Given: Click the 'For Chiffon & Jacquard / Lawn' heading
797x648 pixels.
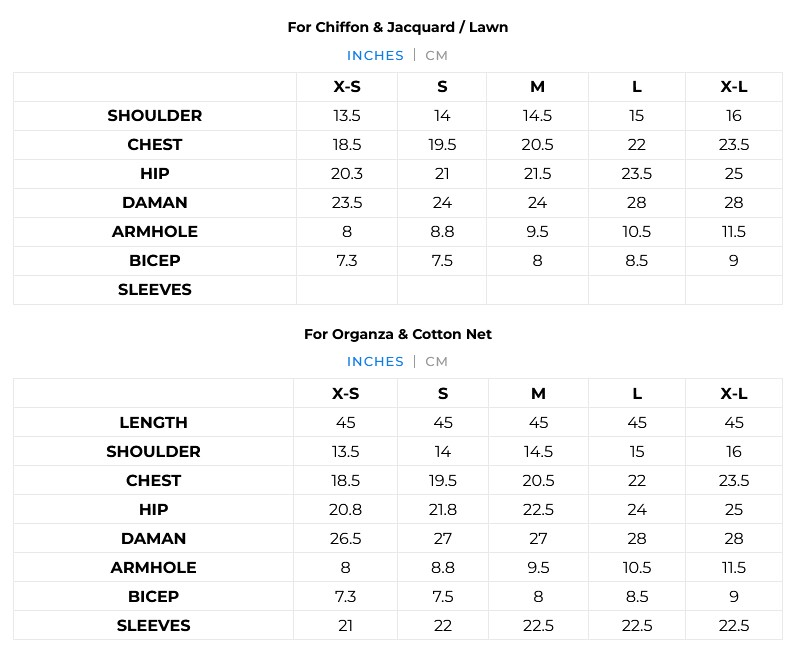Looking at the screenshot, I should [x=398, y=27].
